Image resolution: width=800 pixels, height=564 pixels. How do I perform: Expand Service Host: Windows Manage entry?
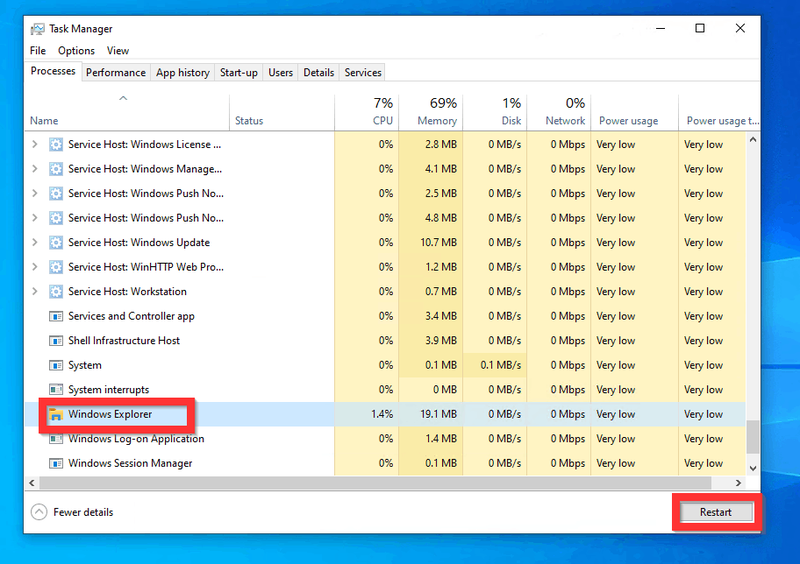point(35,169)
